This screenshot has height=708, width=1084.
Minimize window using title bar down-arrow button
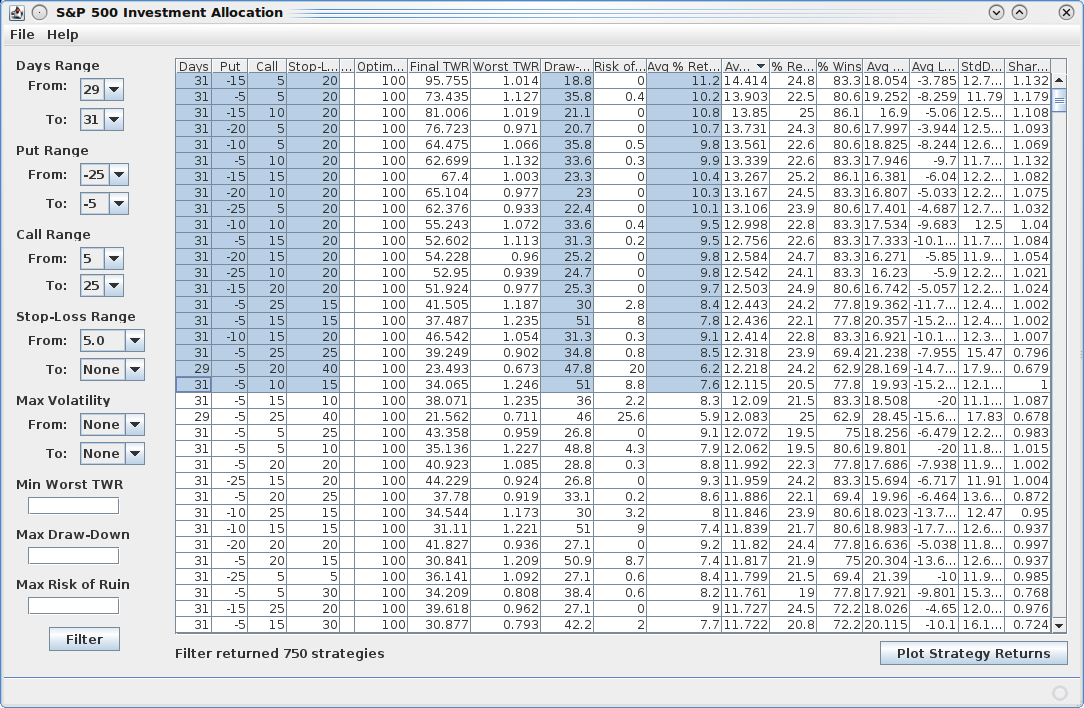[x=996, y=12]
